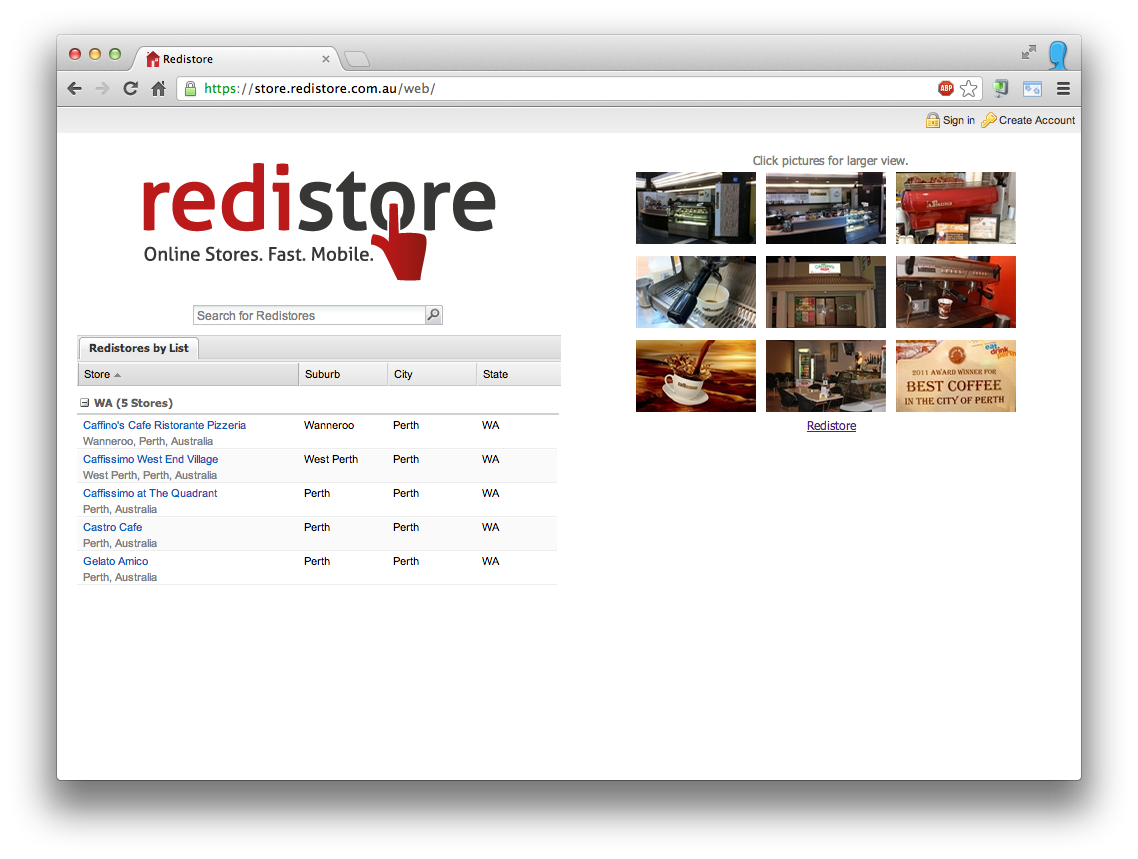Click the Sign in link
The width and height of the screenshot is (1138, 859).
pyautogui.click(x=959, y=120)
